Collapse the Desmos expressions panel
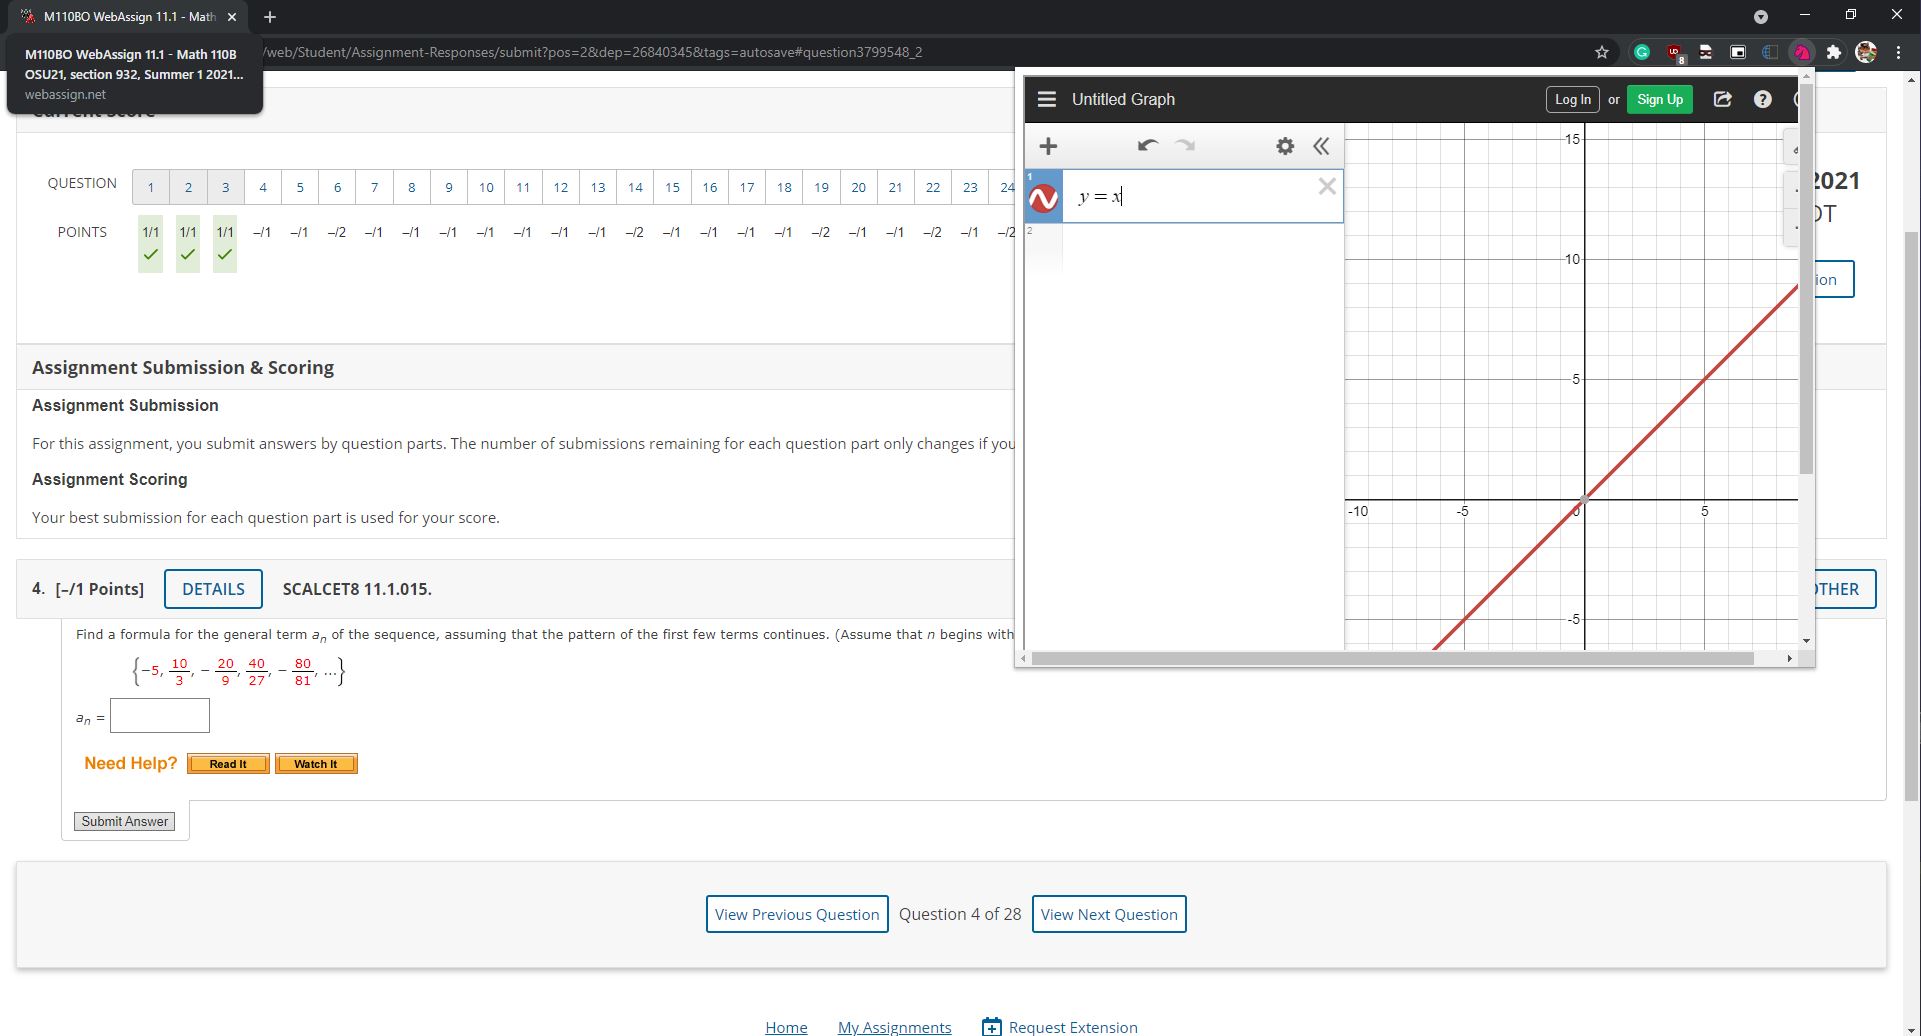 click(1321, 146)
